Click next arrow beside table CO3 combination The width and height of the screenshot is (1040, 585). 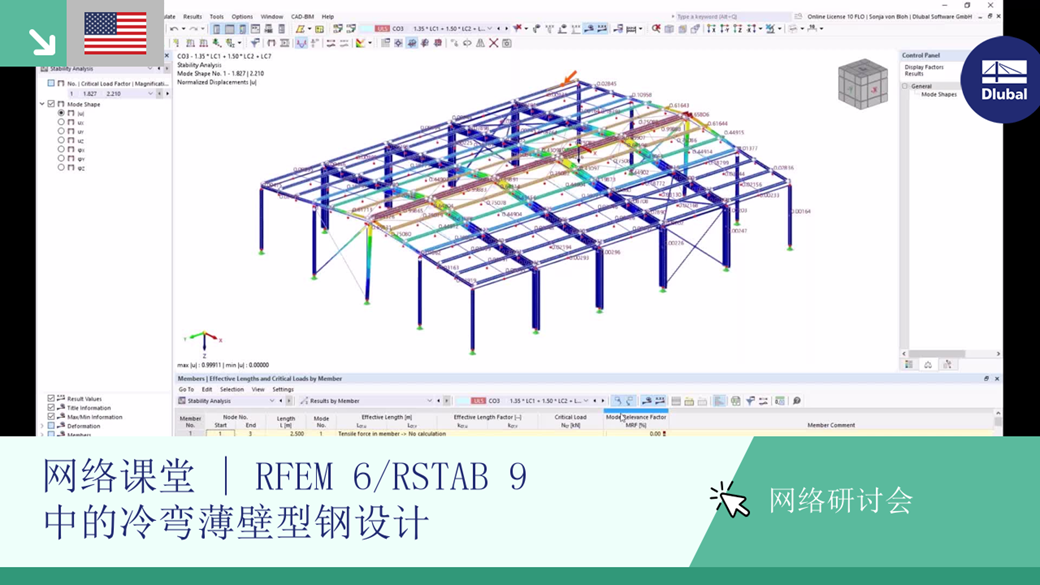click(603, 401)
